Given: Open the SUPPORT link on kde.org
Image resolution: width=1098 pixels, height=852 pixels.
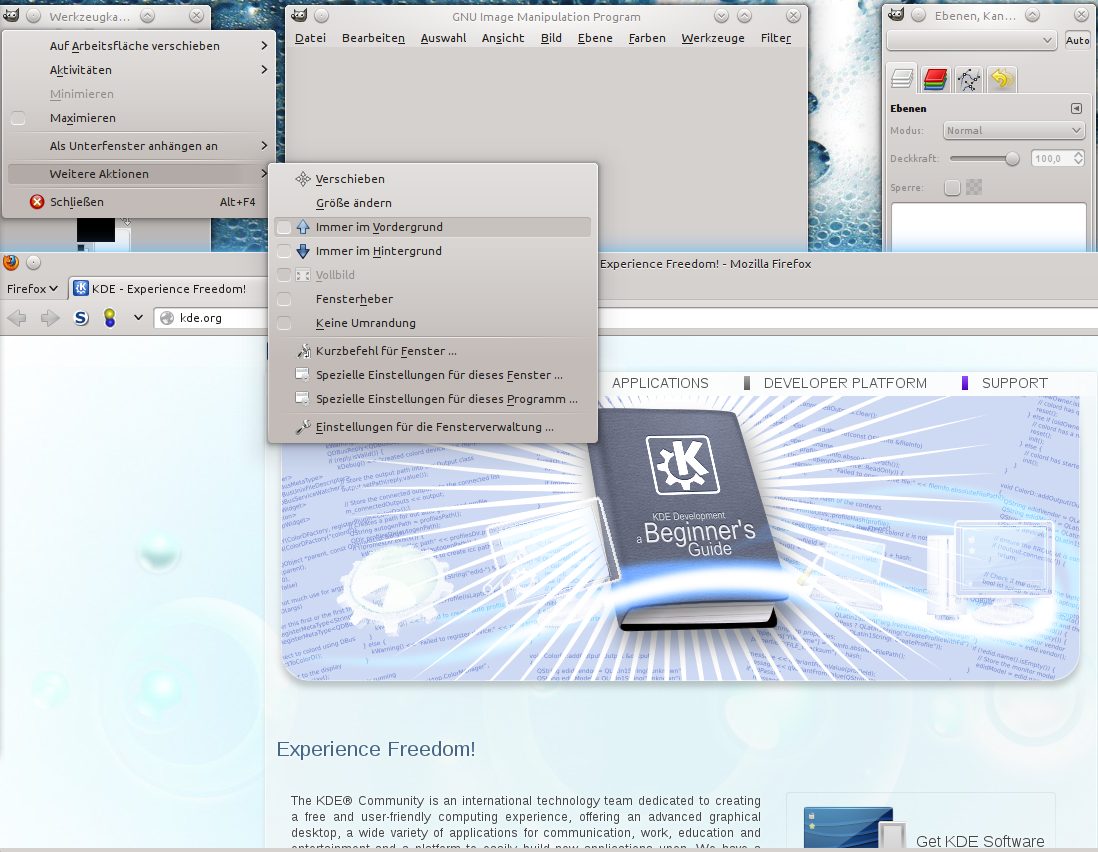Looking at the screenshot, I should [x=1015, y=383].
